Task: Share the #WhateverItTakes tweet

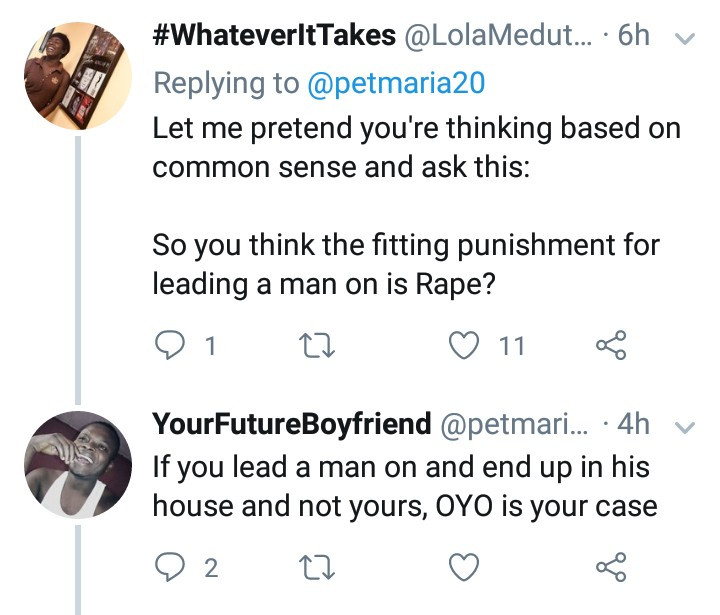Action: [x=610, y=346]
